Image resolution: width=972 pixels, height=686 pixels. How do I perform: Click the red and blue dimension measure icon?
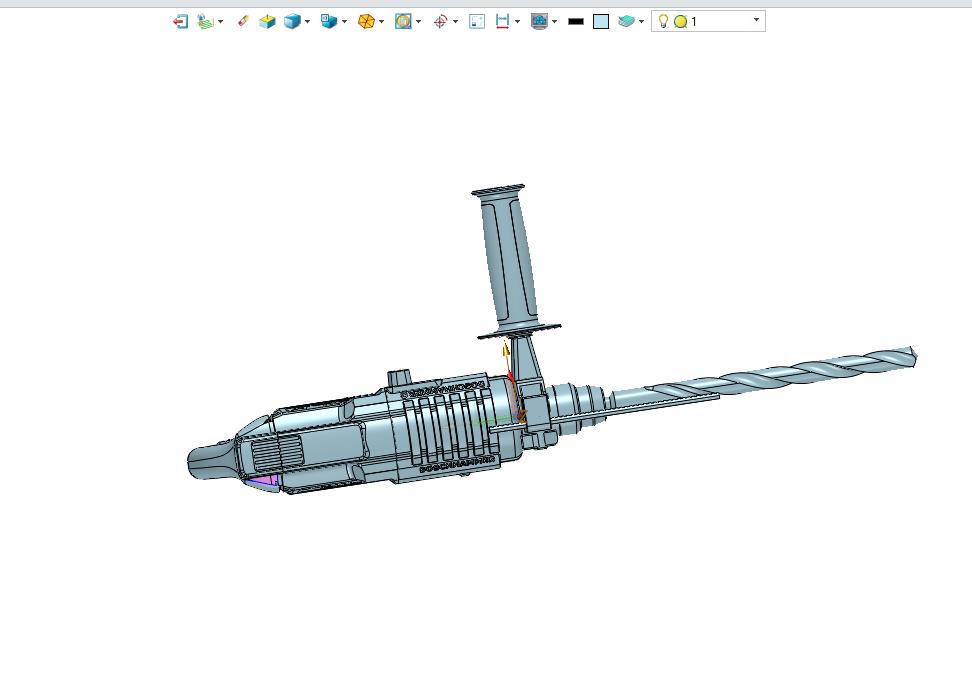pyautogui.click(x=502, y=22)
